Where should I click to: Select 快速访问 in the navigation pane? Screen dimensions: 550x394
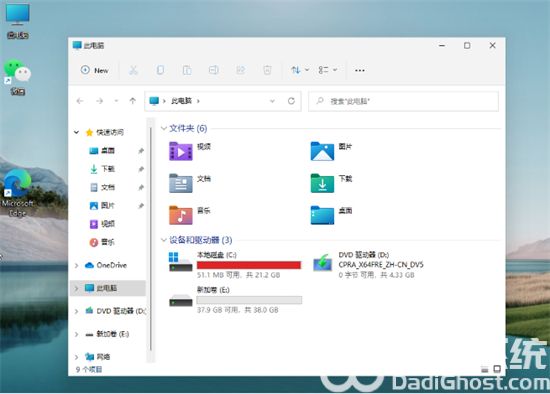click(x=110, y=132)
